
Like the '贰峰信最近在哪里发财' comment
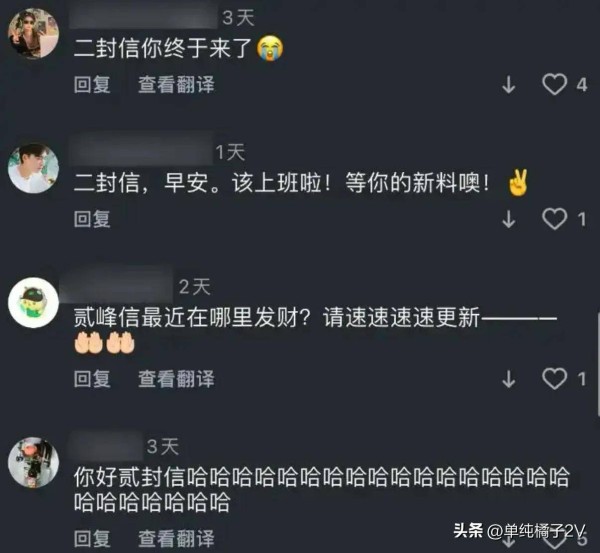(x=554, y=378)
